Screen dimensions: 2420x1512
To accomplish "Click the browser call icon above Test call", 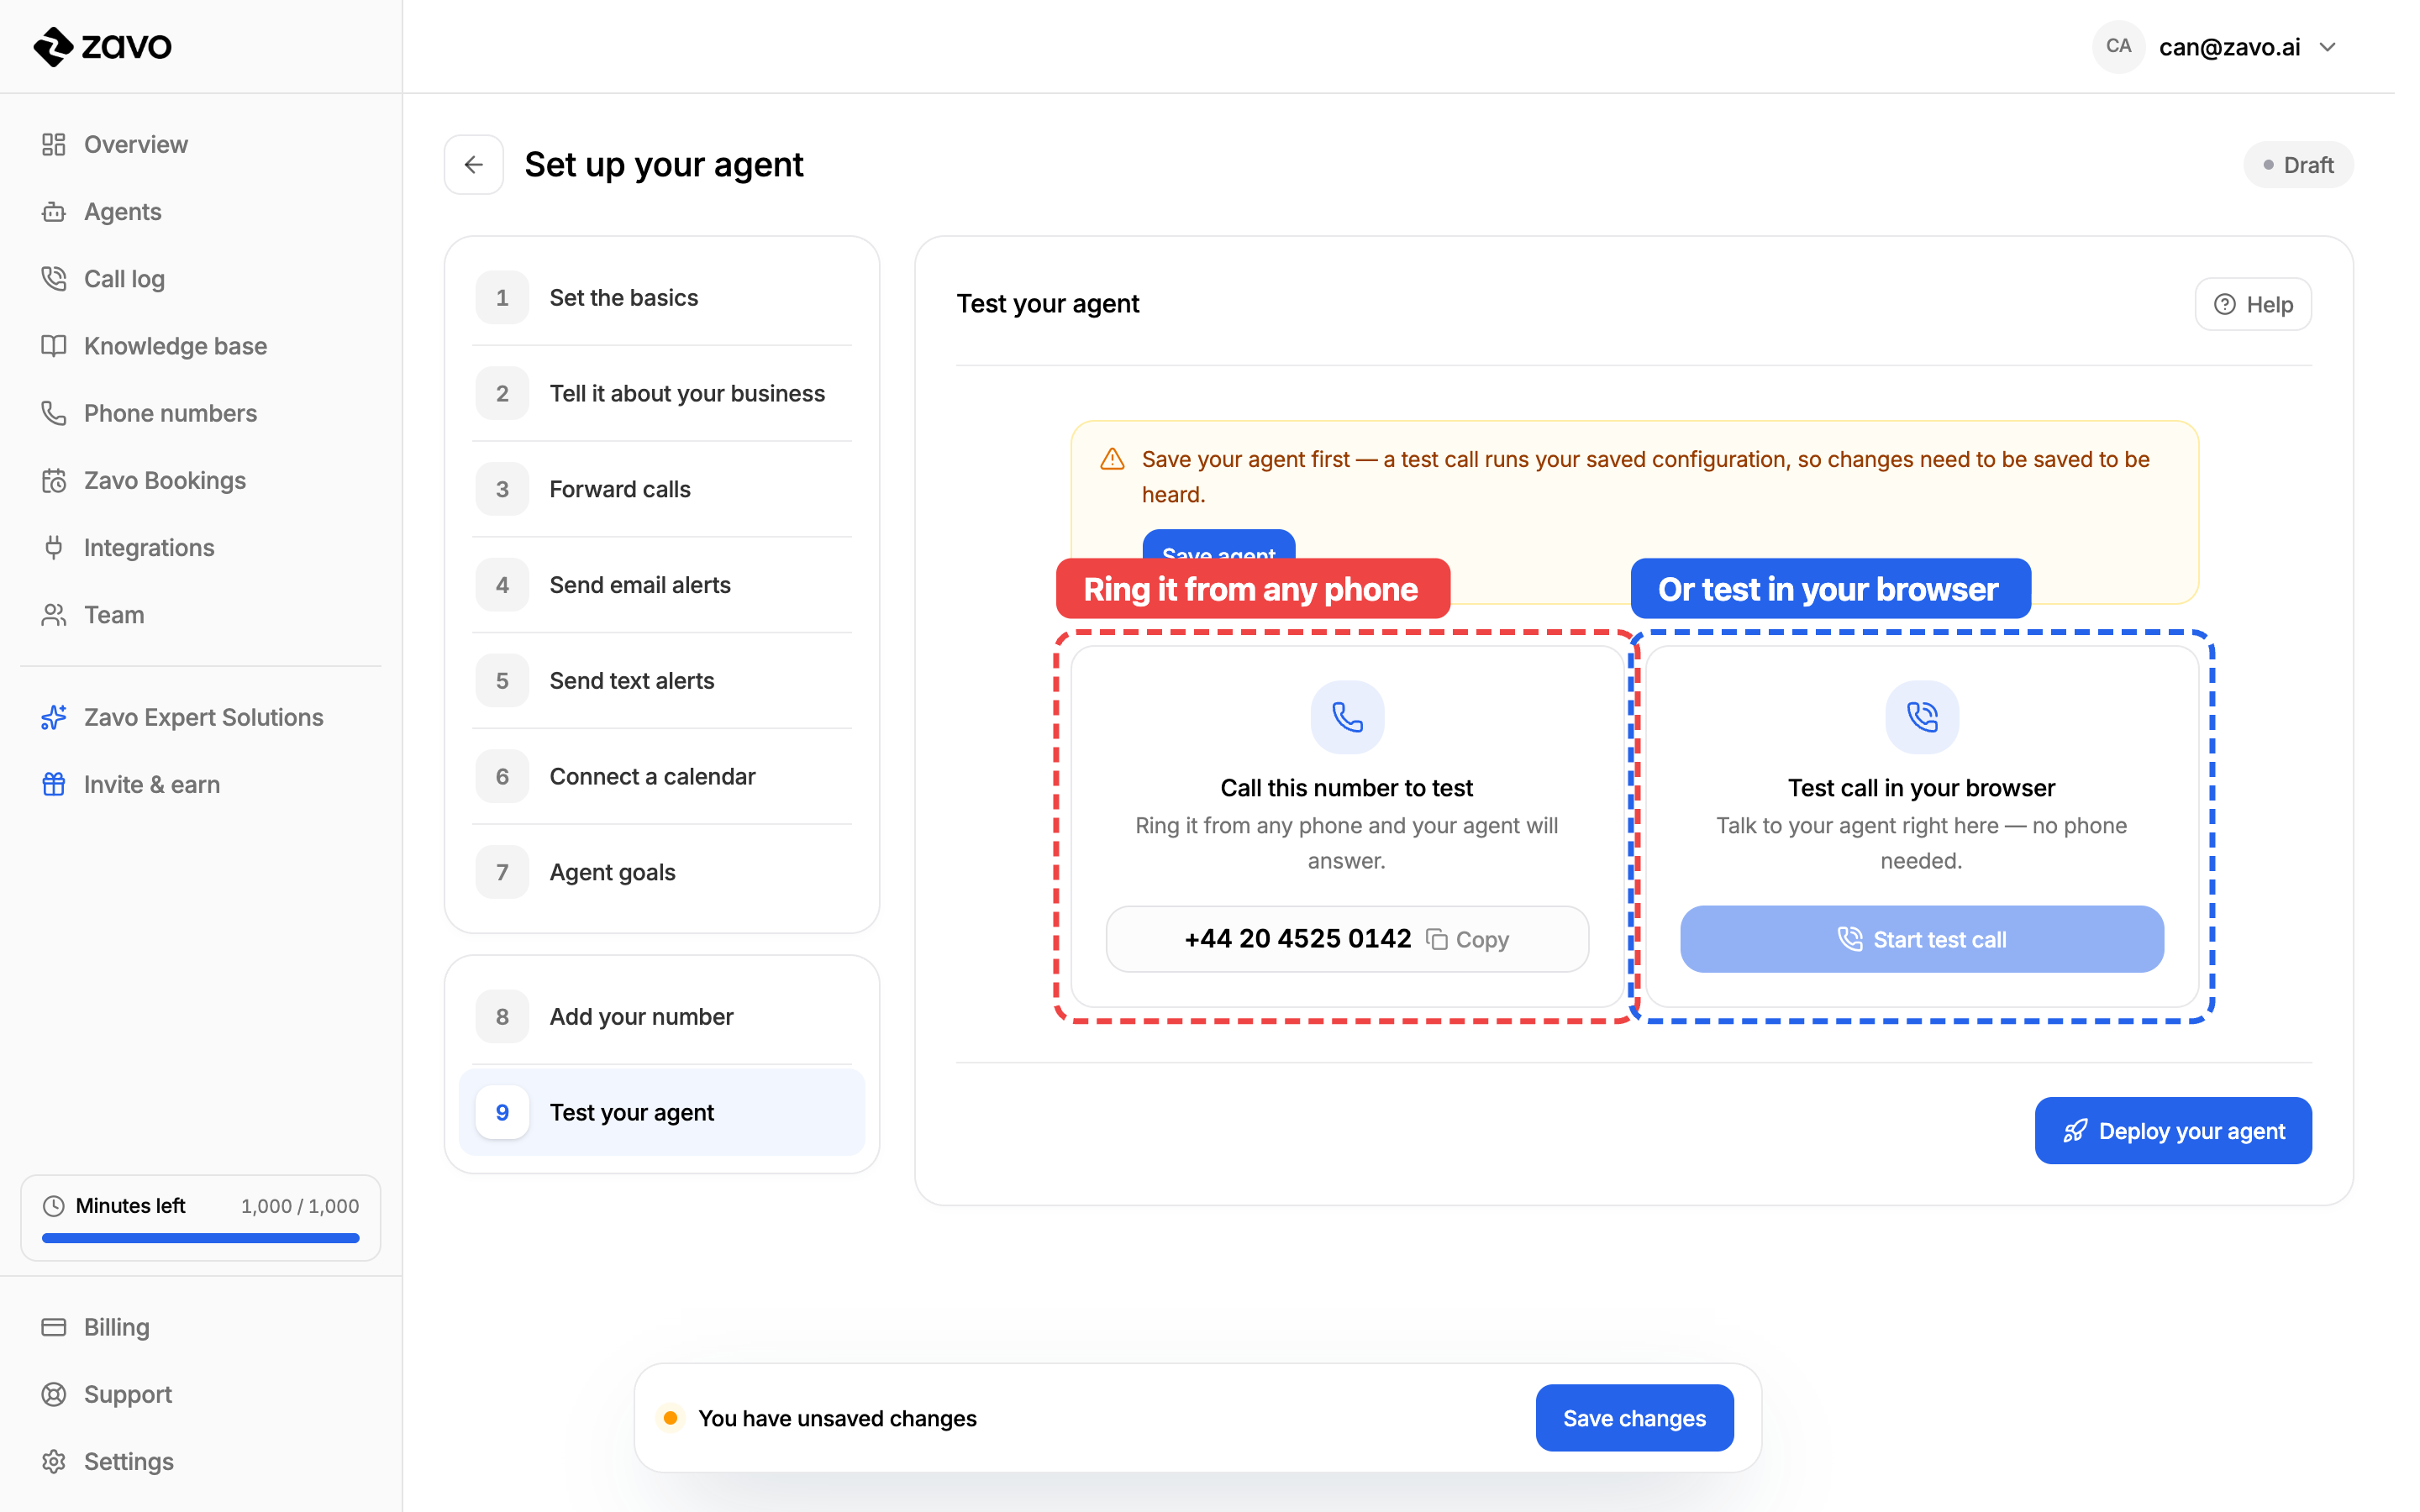I will (1921, 717).
